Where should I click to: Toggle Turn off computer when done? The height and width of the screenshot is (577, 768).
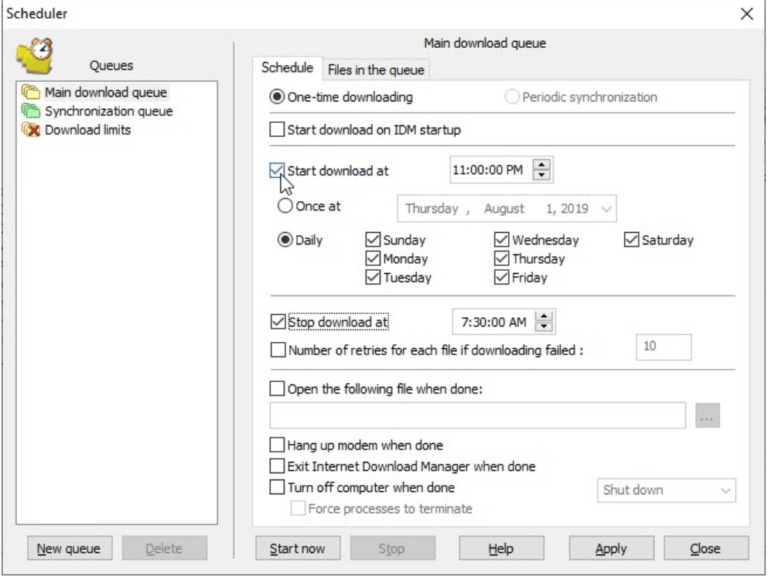(277, 488)
